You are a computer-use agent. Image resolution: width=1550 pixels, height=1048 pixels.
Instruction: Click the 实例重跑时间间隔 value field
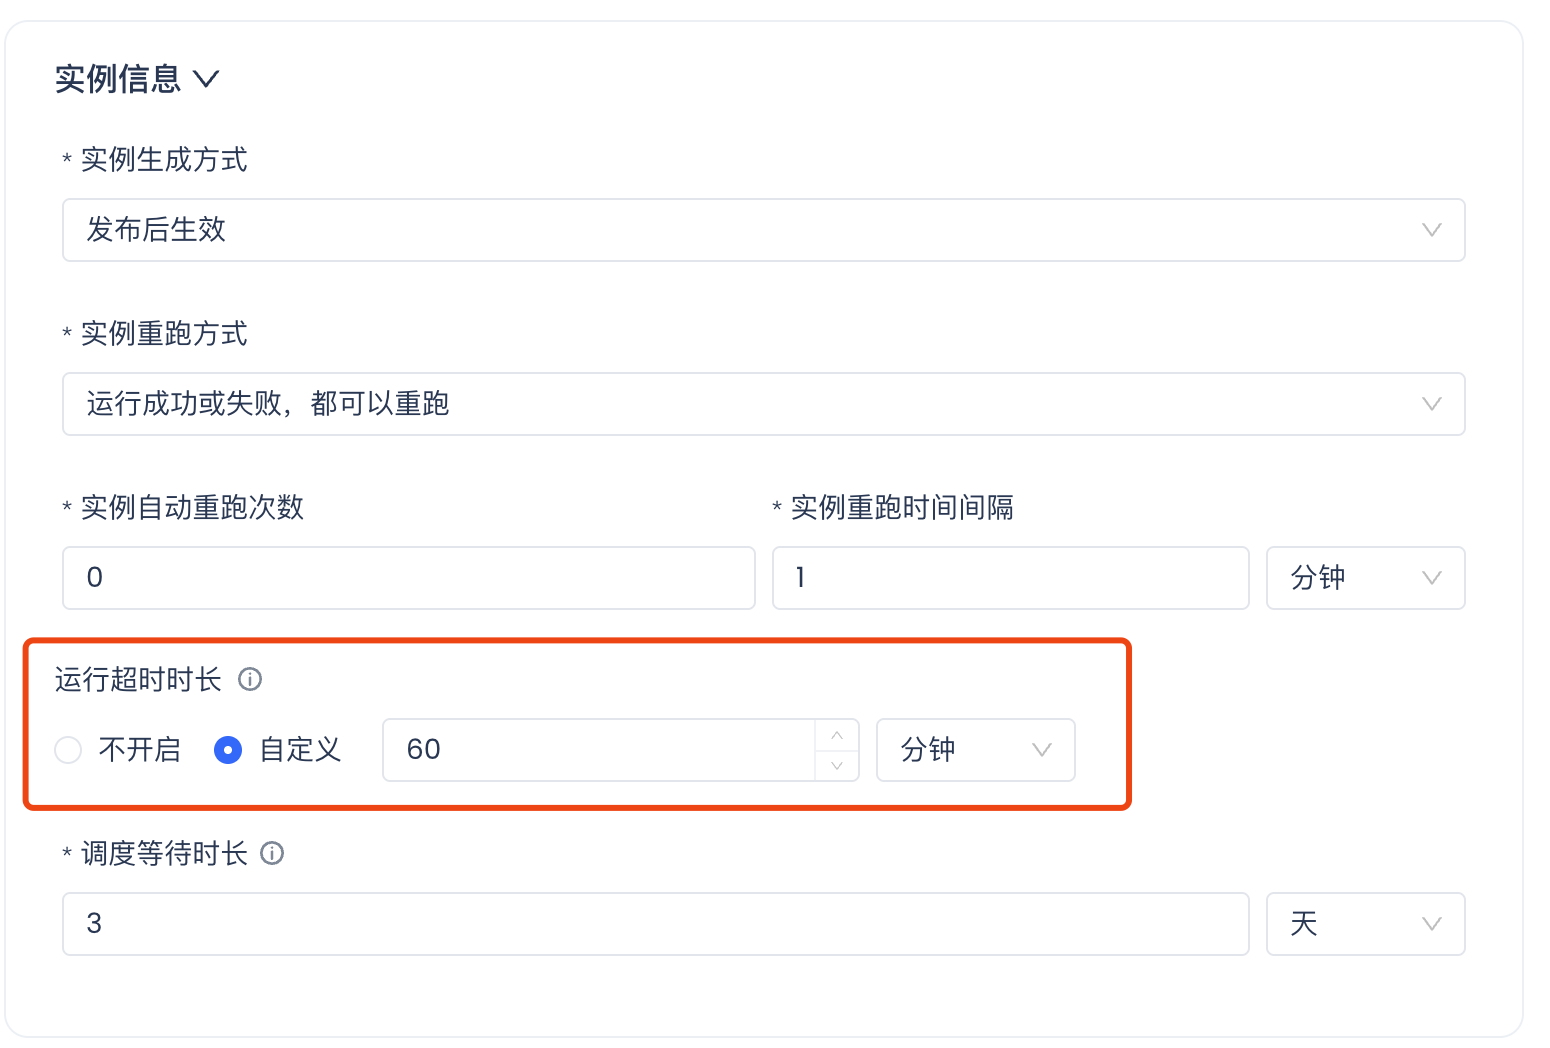[1010, 578]
